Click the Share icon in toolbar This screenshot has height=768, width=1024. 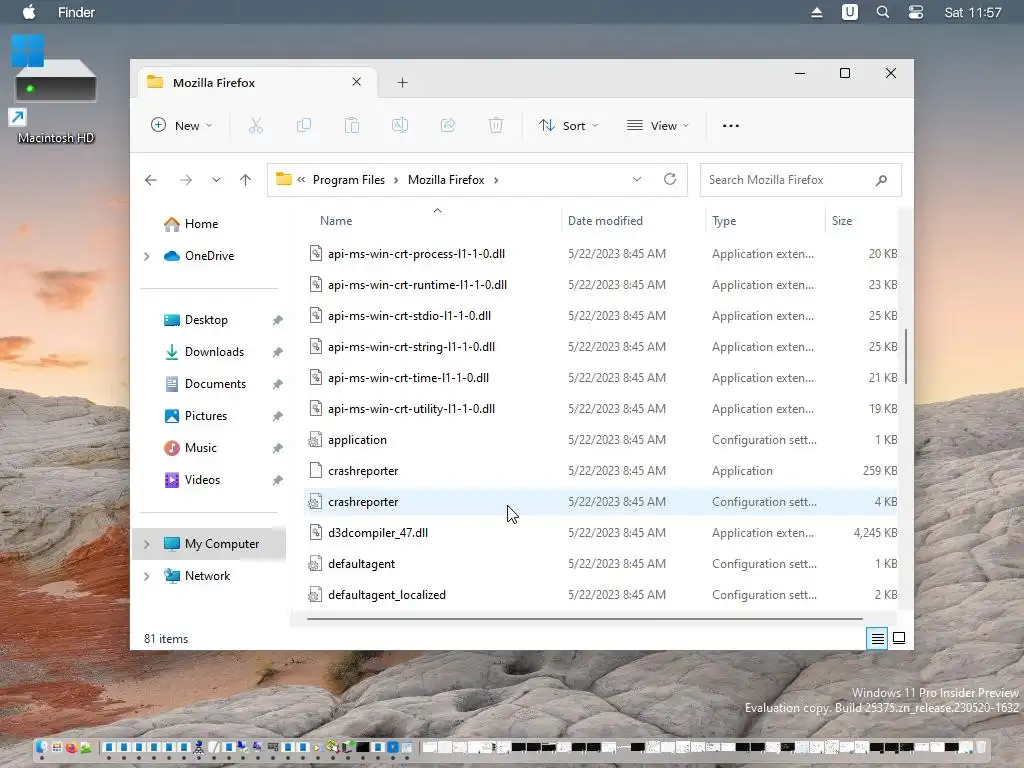[448, 125]
